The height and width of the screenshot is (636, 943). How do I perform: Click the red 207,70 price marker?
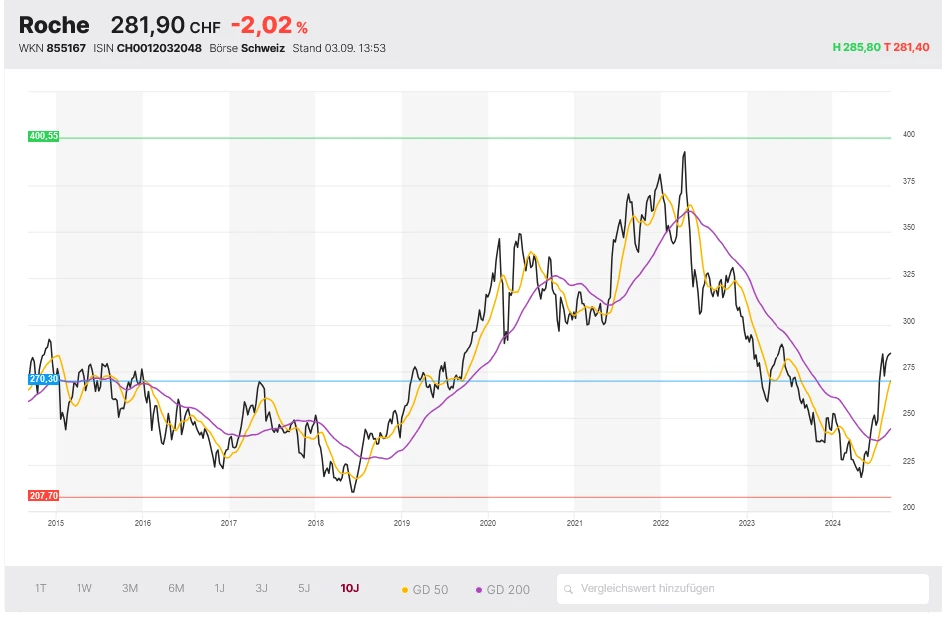pyautogui.click(x=44, y=496)
